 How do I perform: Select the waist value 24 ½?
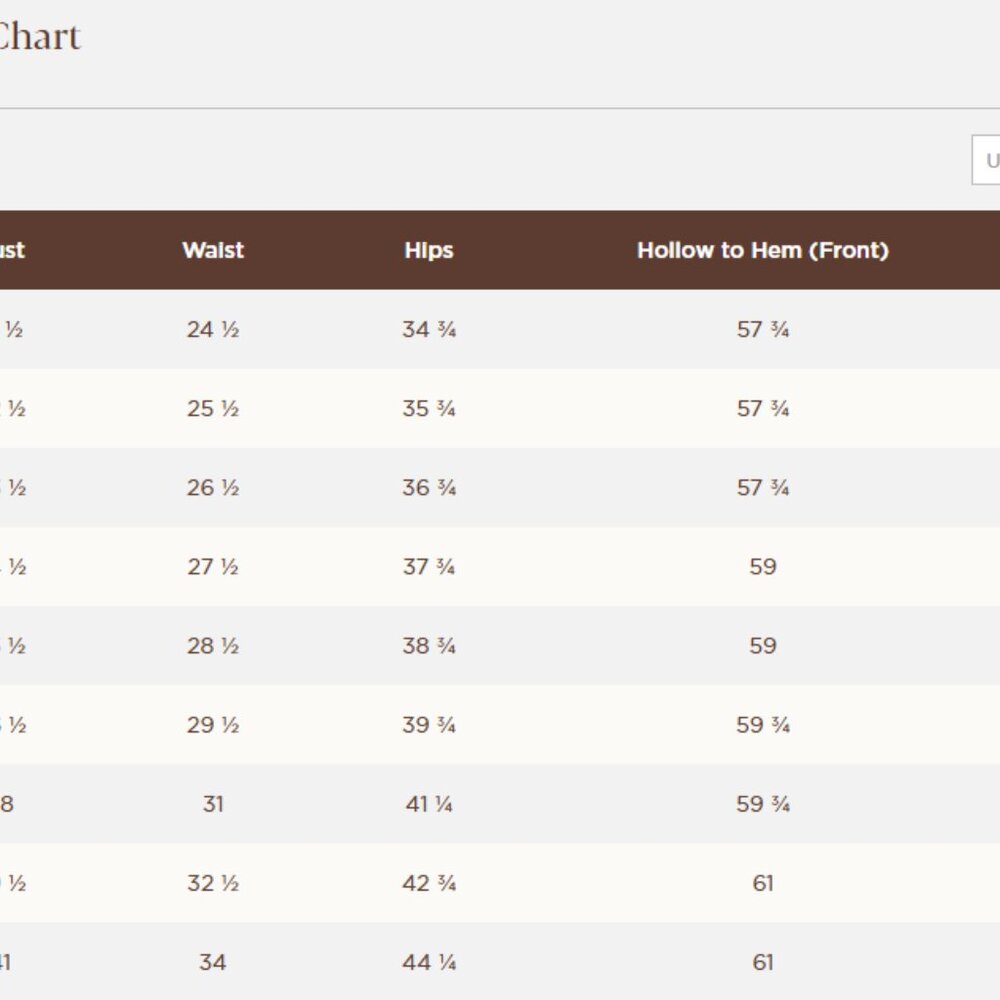[x=213, y=329]
